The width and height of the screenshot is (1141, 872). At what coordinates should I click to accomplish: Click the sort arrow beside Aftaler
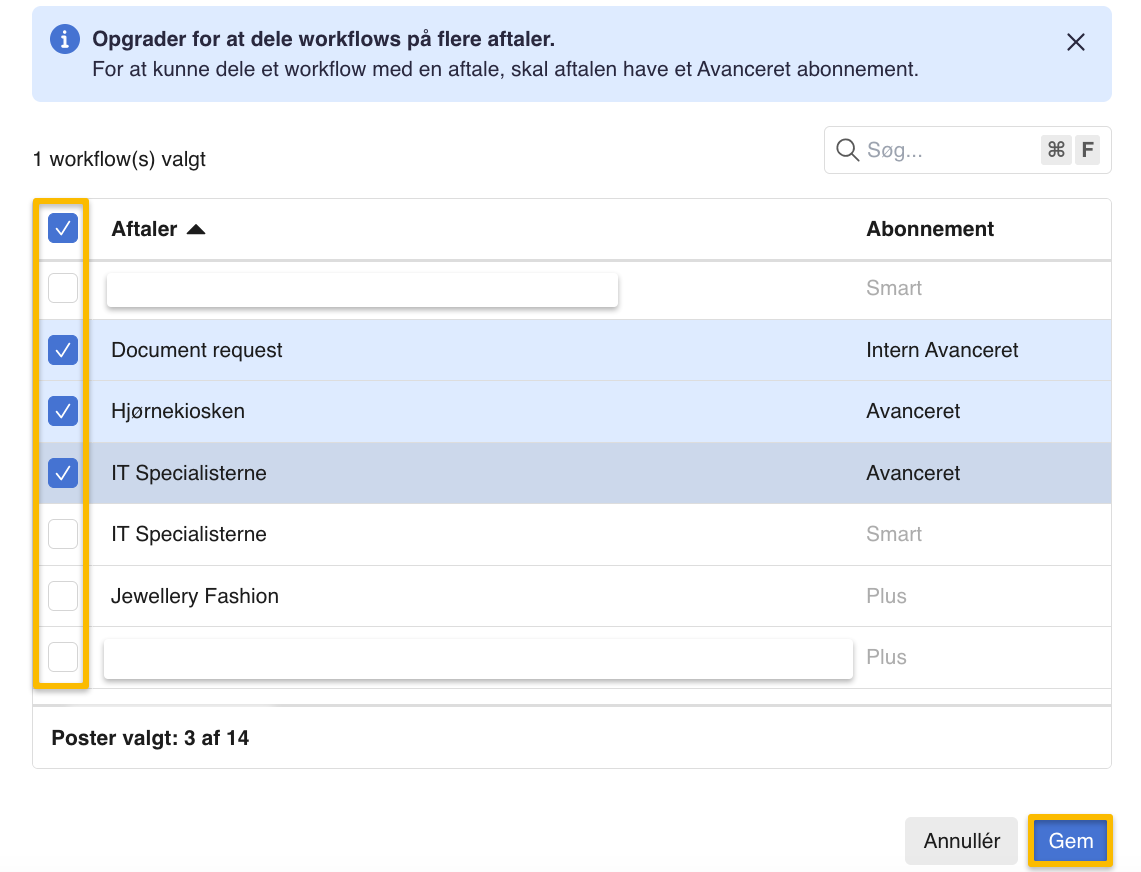pyautogui.click(x=196, y=230)
